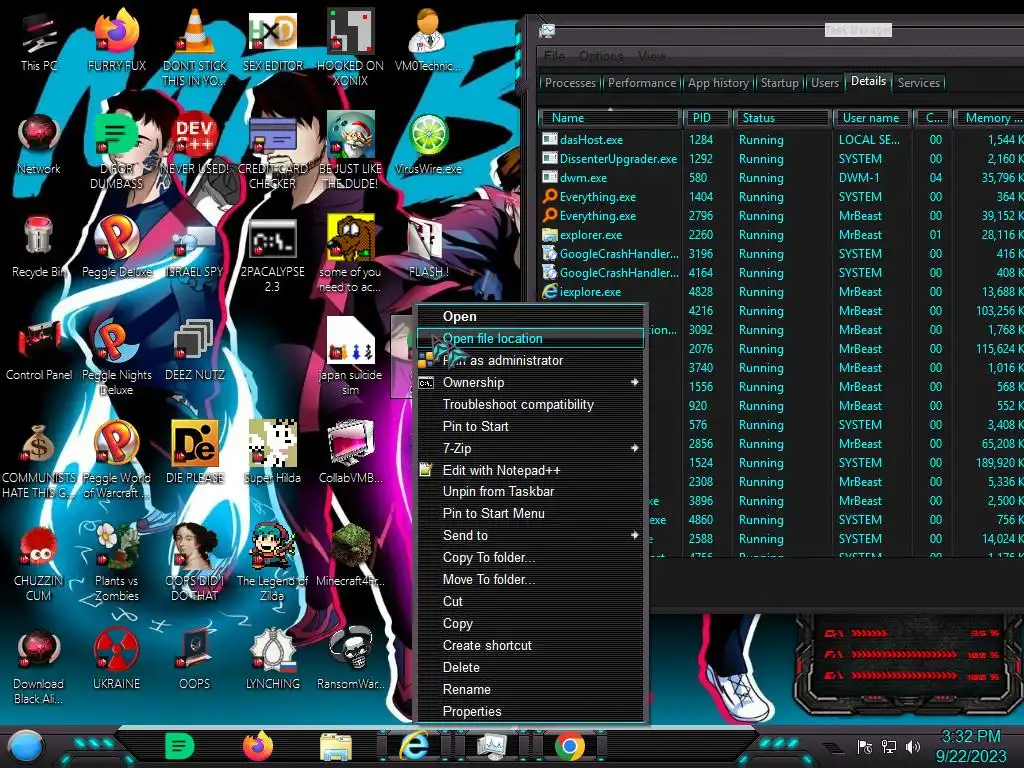Open the 2PACALYPSE 2.3 console icon
The height and width of the screenshot is (768, 1024).
point(272,255)
